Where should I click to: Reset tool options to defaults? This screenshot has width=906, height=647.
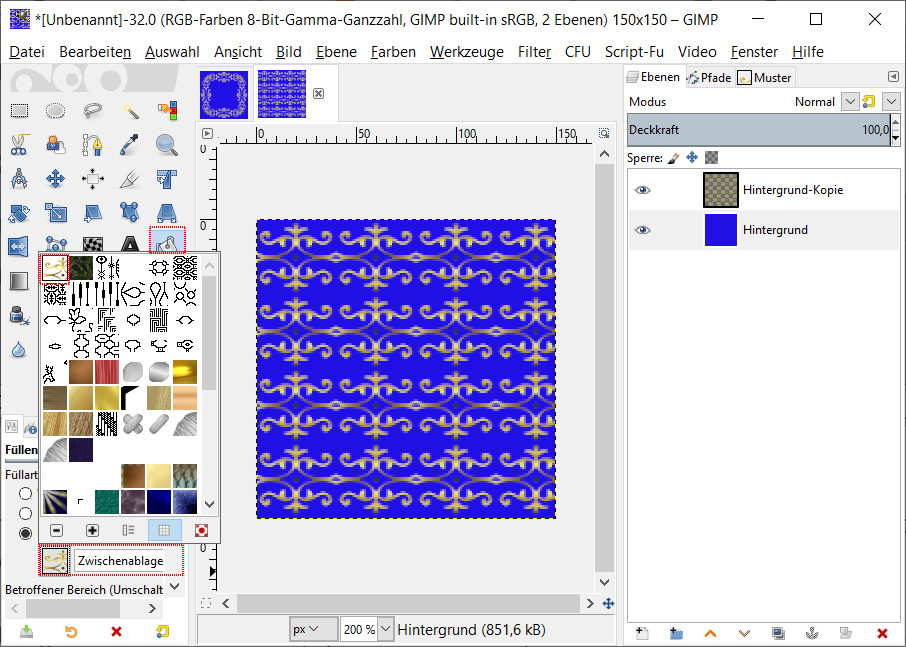pyautogui.click(x=163, y=631)
